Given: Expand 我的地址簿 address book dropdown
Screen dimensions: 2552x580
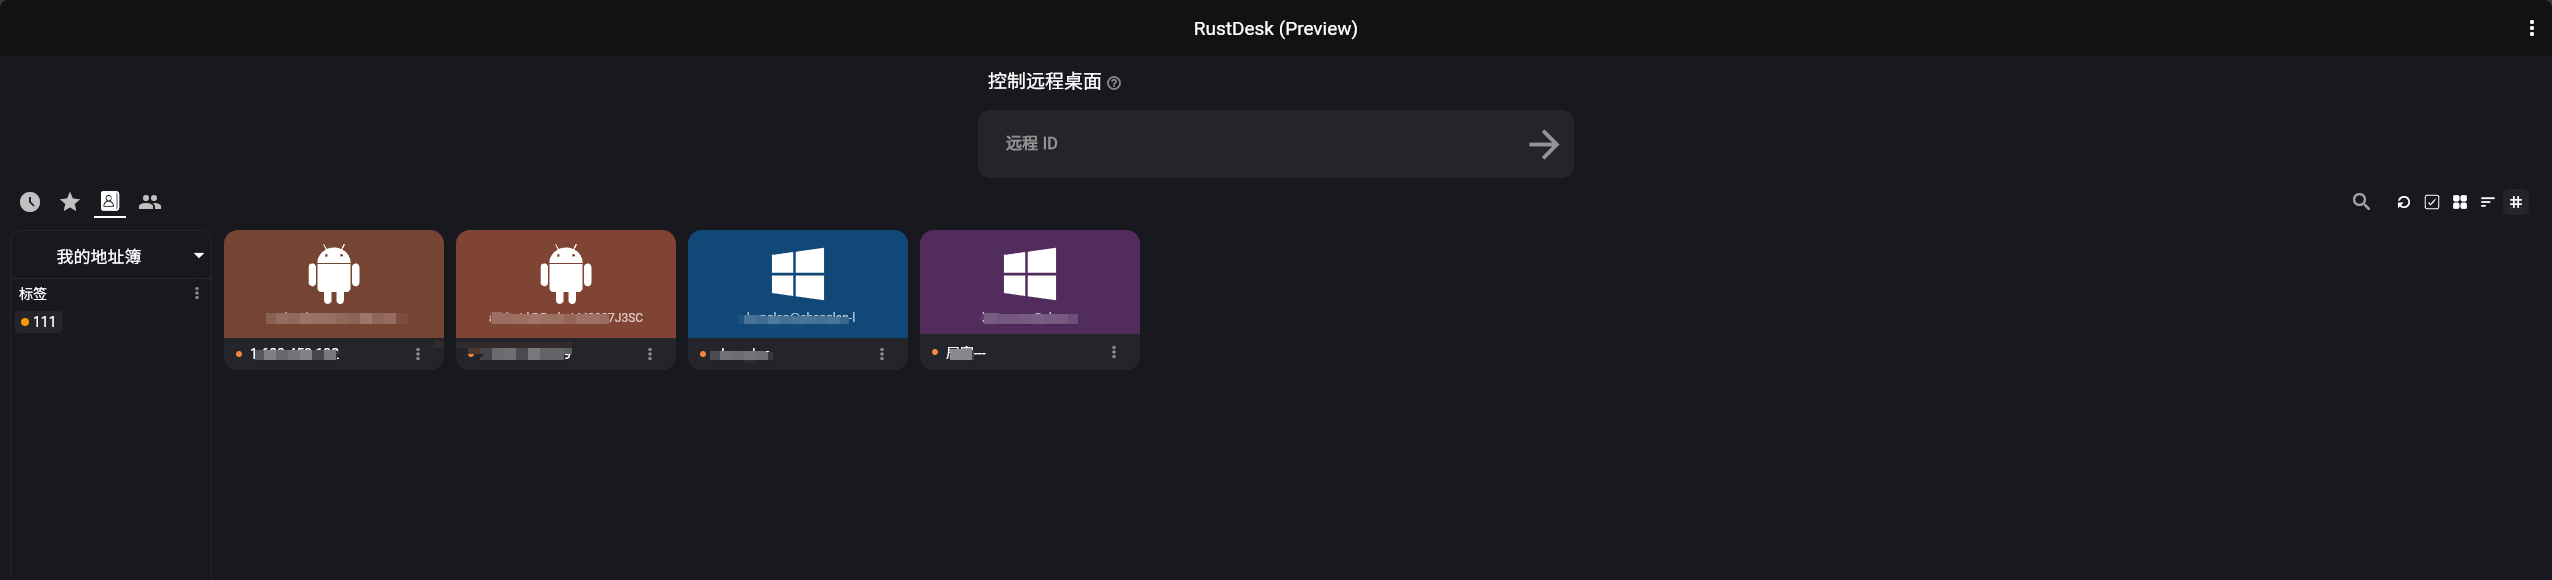Looking at the screenshot, I should [x=199, y=256].
